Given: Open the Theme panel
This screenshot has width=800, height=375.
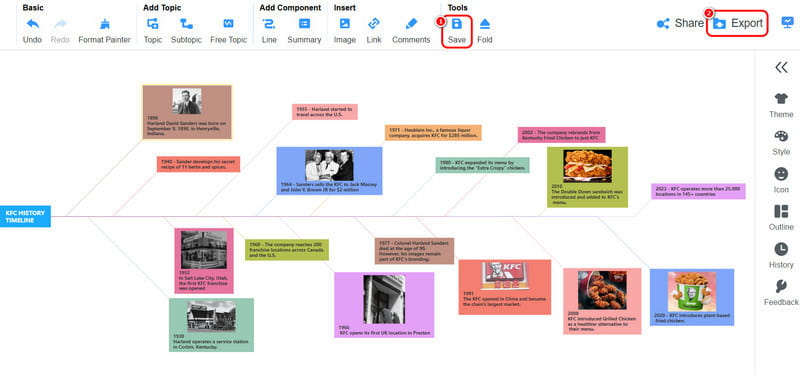Looking at the screenshot, I should click(781, 106).
